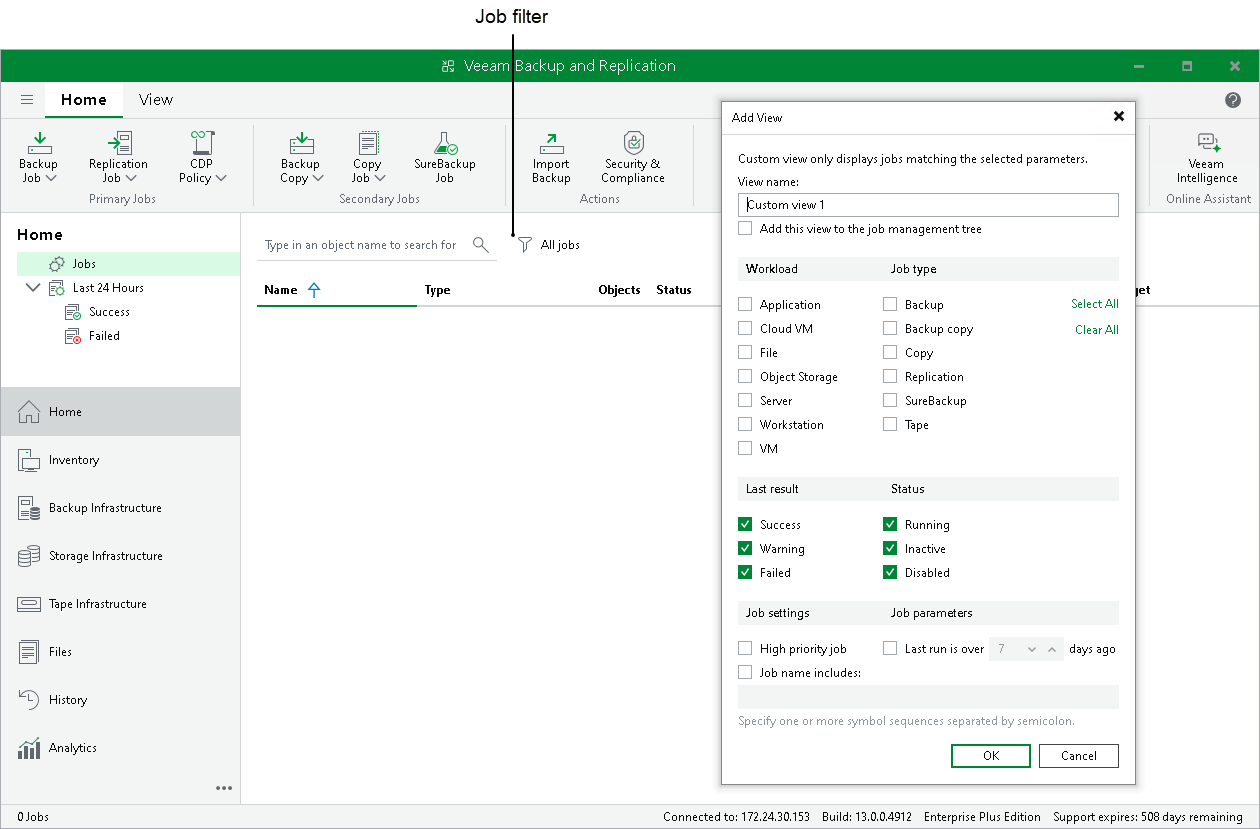Check the Object Storage workload box
The height and width of the screenshot is (829, 1260).
[x=745, y=376]
